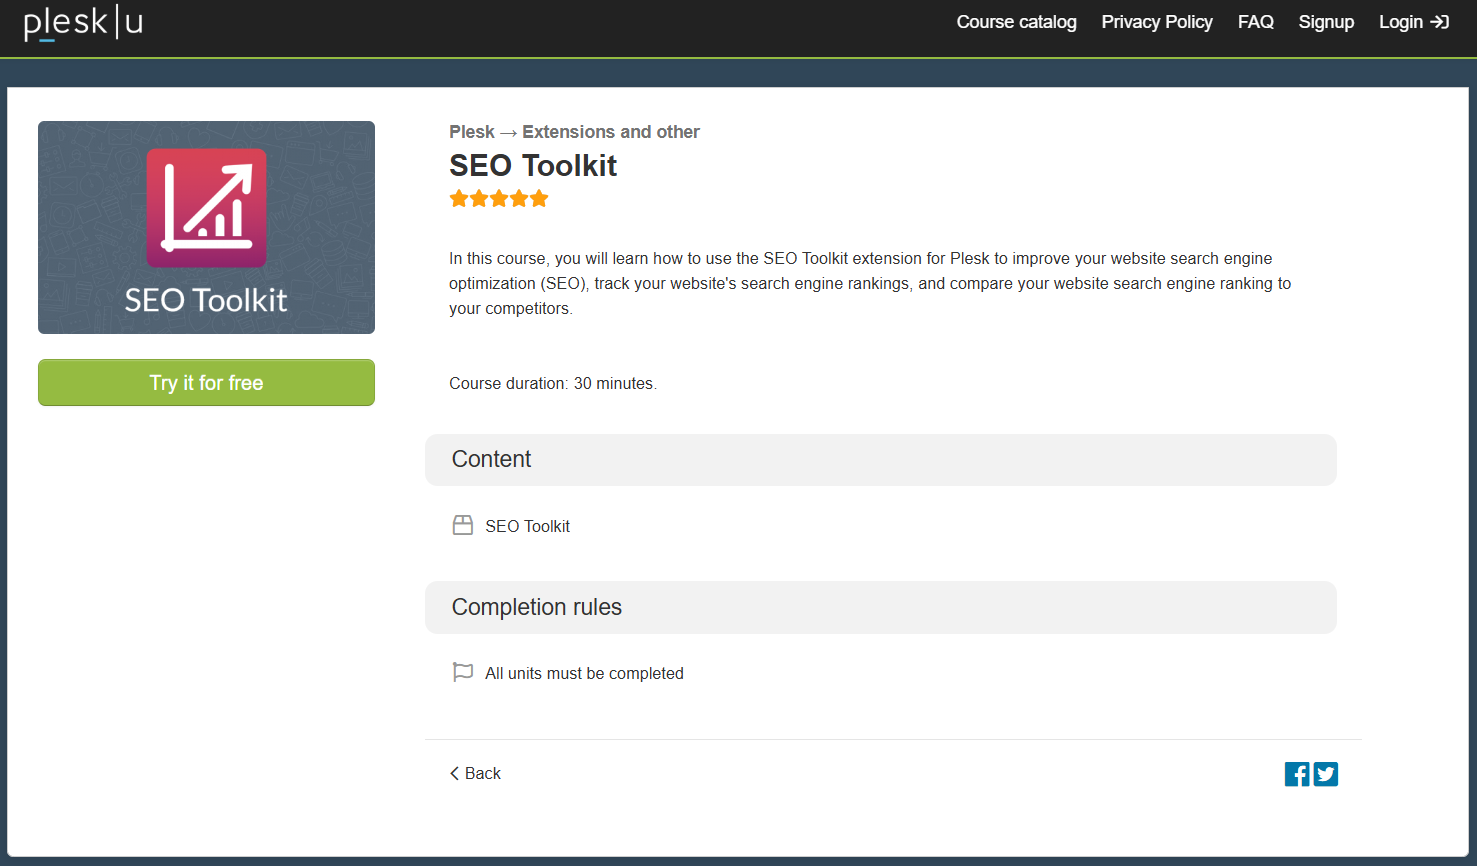1477x866 pixels.
Task: Click the SEO Toolkit course heading
Action: (533, 166)
